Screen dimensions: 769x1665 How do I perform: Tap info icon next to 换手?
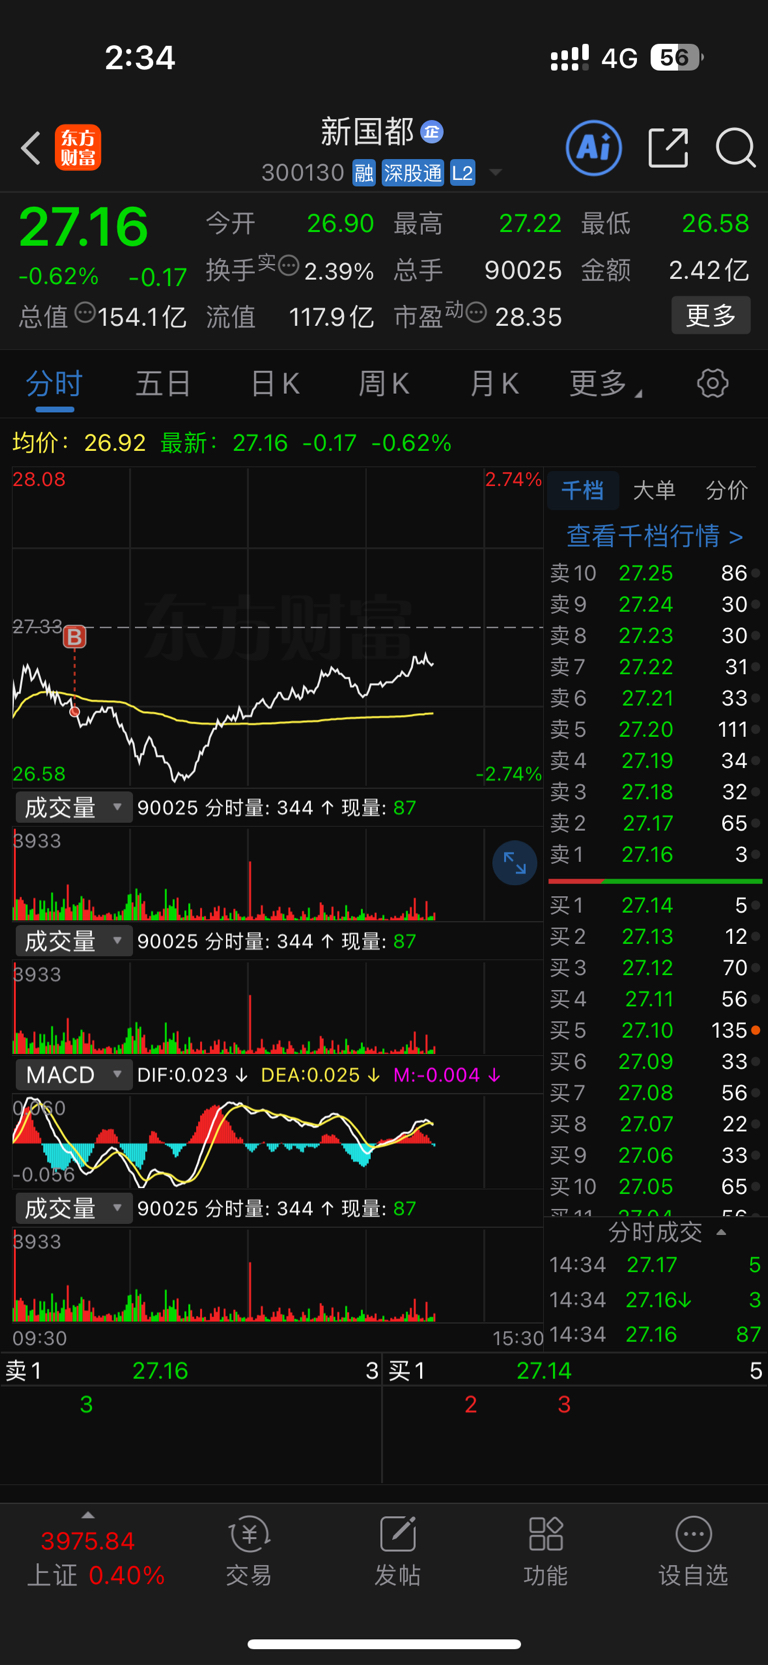coord(288,265)
